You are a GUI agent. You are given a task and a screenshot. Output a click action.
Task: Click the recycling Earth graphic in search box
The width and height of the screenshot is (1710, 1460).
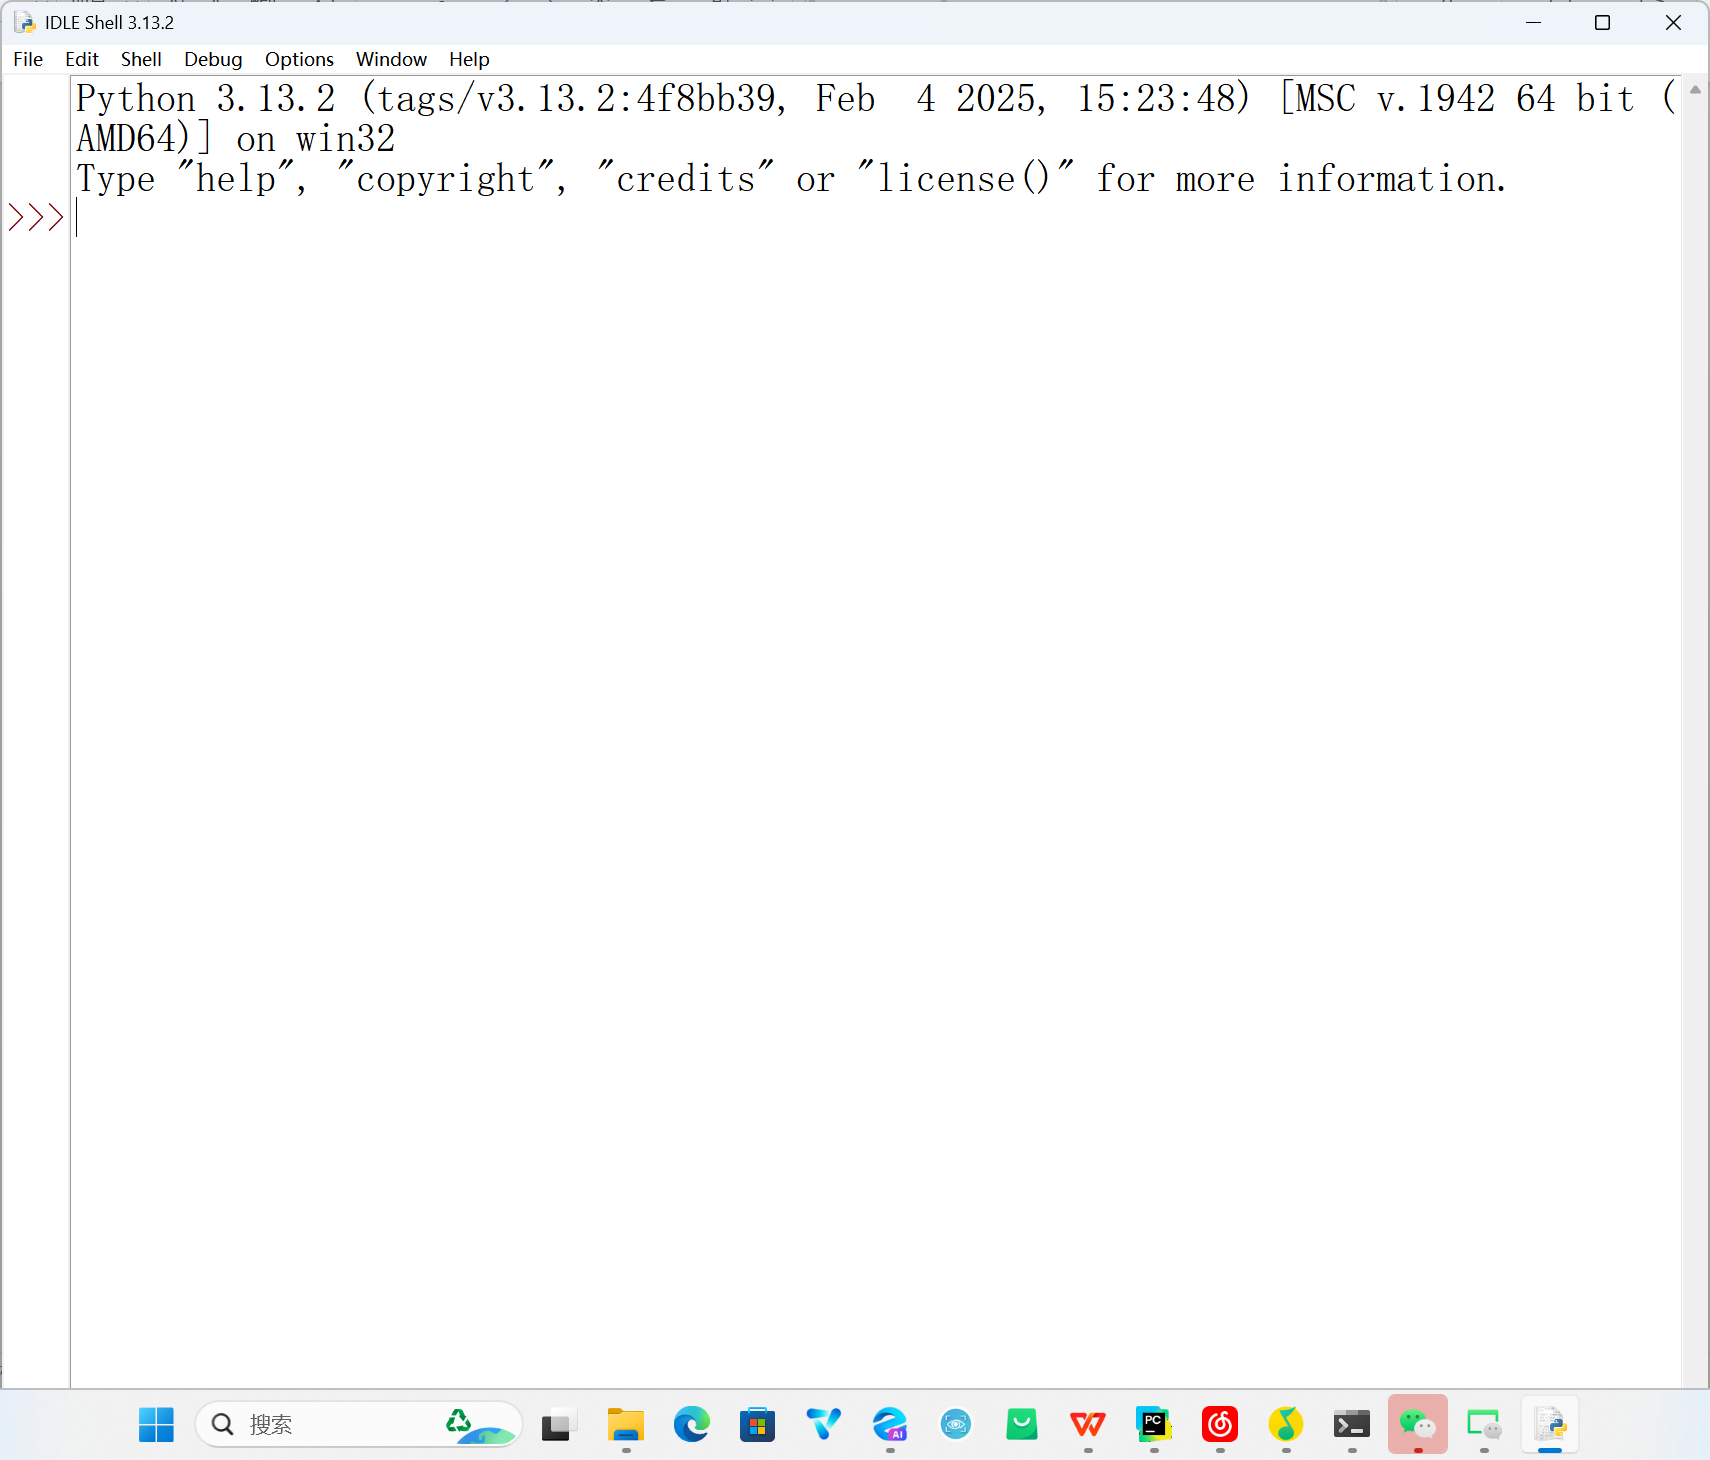[x=480, y=1425]
